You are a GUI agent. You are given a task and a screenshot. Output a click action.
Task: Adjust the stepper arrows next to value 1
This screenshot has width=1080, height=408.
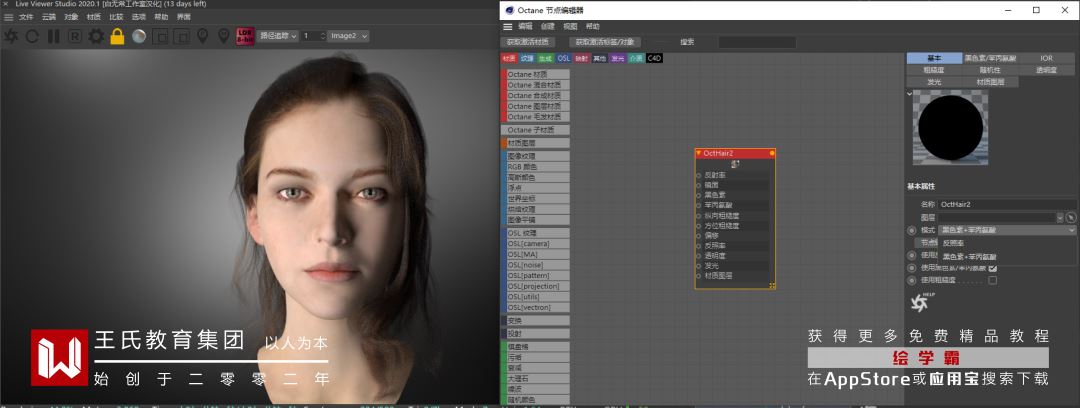coord(322,36)
